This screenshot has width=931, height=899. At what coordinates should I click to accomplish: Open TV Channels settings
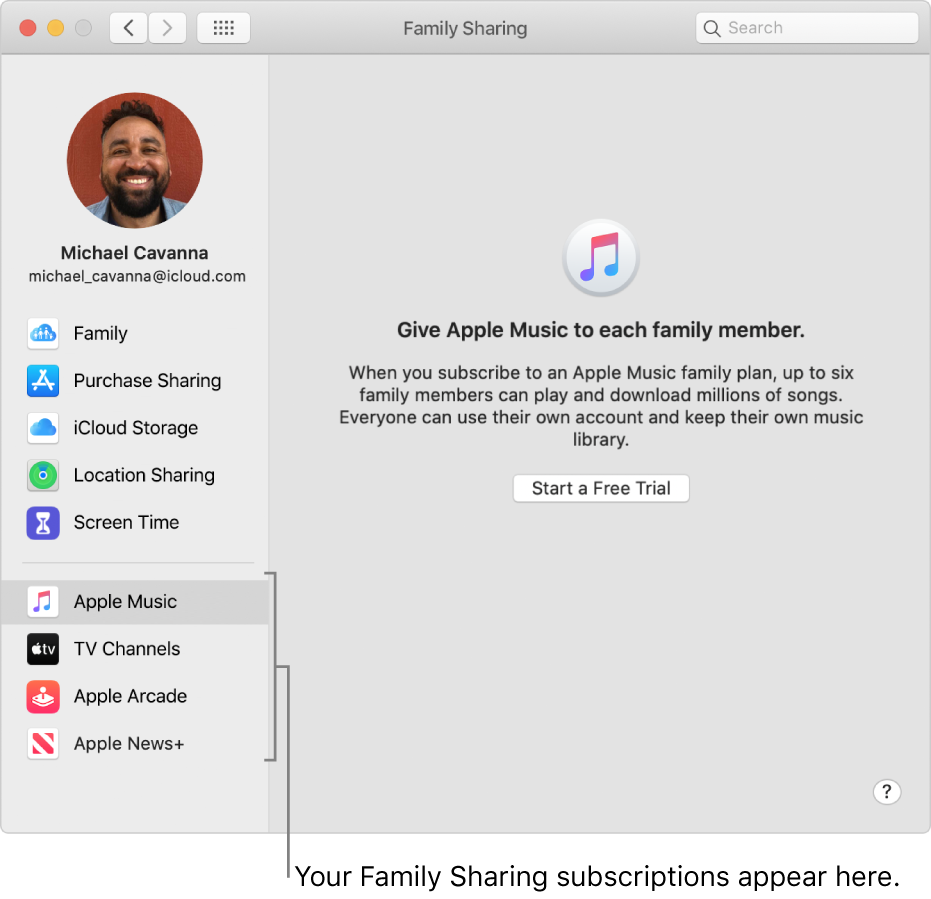click(127, 649)
